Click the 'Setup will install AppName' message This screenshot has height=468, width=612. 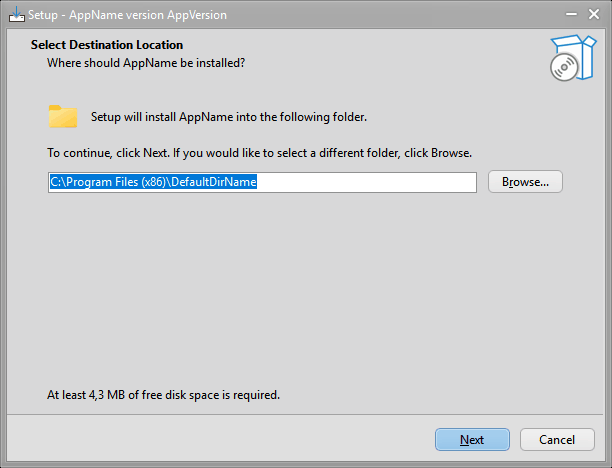pos(229,117)
